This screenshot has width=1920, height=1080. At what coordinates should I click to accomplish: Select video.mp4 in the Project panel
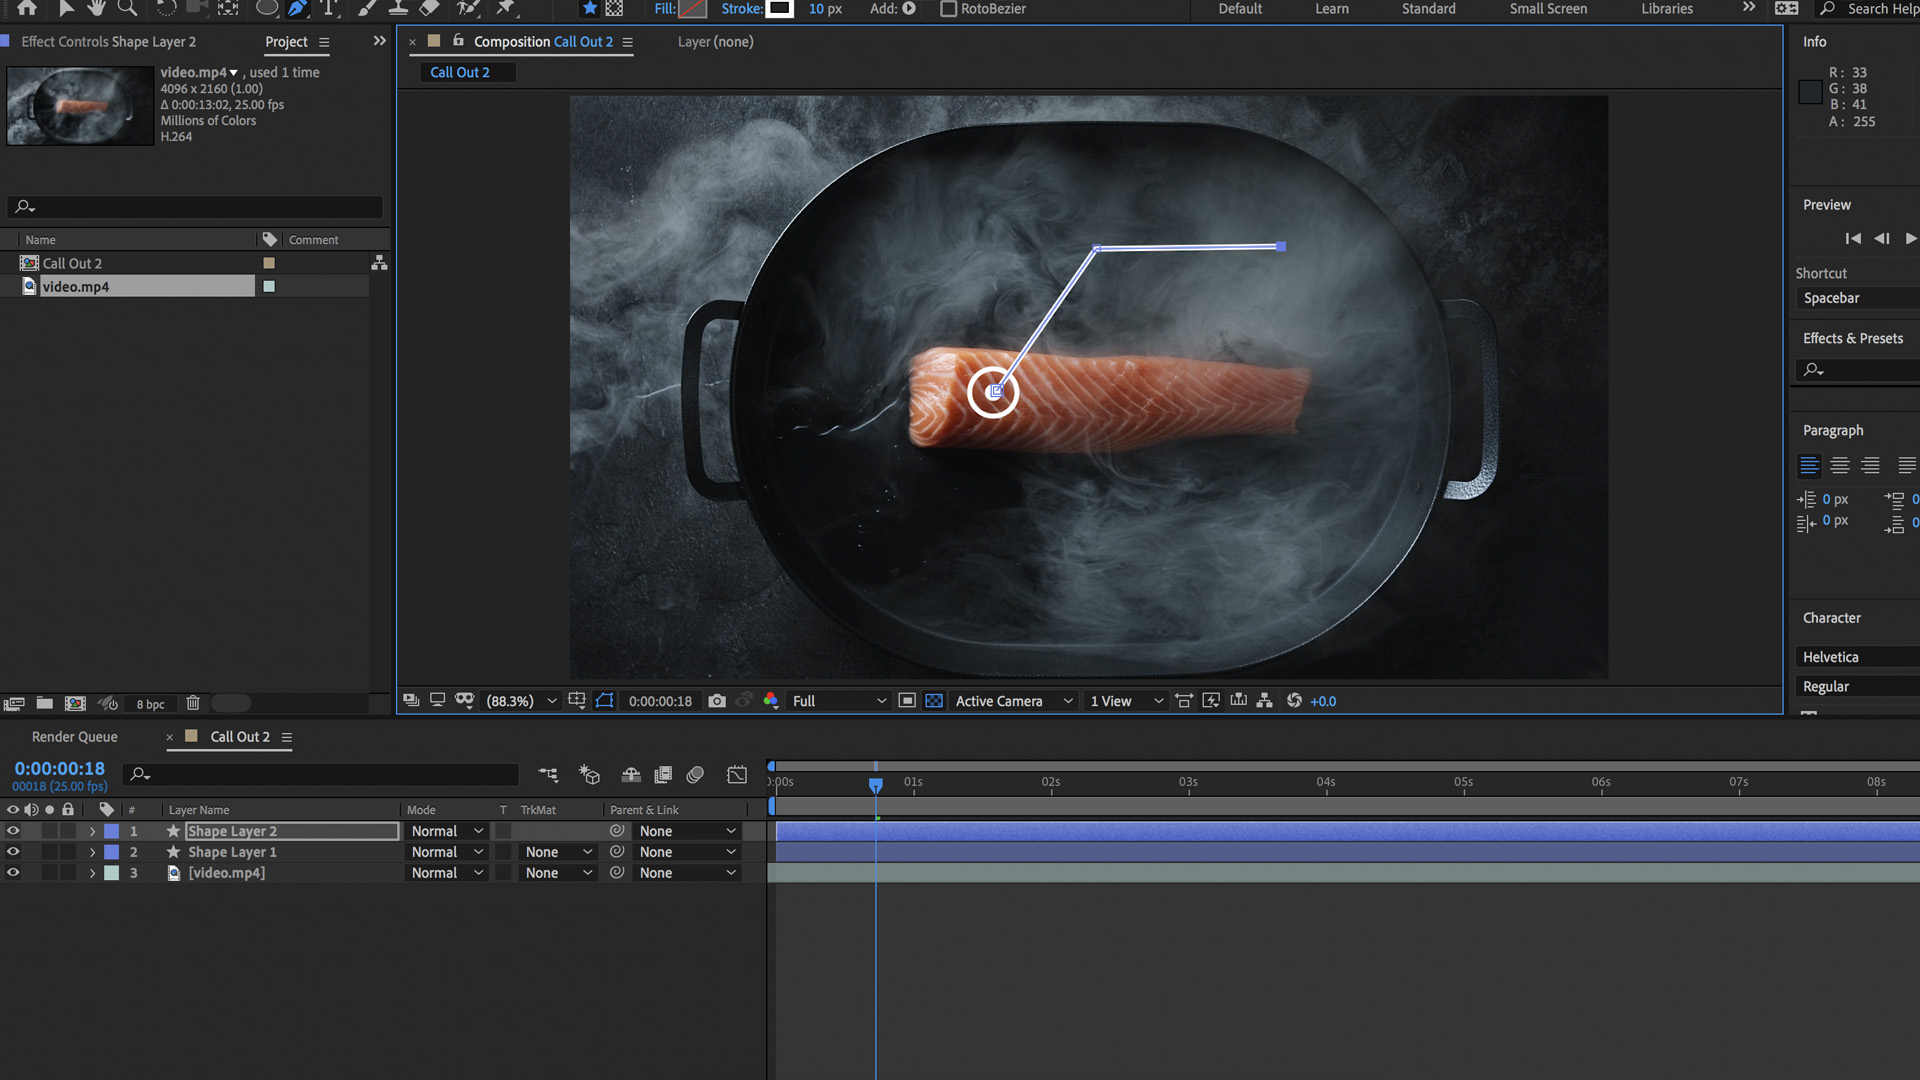click(x=75, y=286)
